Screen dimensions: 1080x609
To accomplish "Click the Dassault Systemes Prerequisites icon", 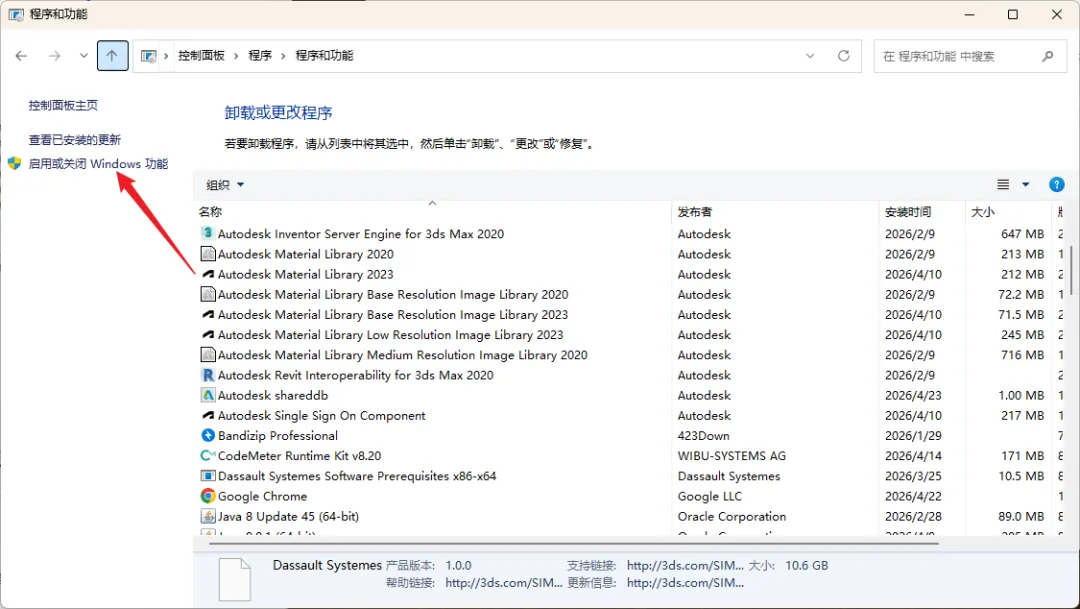I will click(x=207, y=476).
